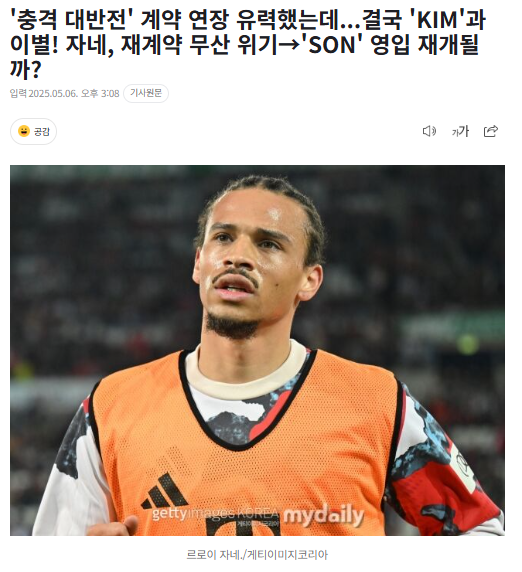Click the Adidas logo on orange bib
Viewport: 522px width, 572px height.
pos(164,491)
